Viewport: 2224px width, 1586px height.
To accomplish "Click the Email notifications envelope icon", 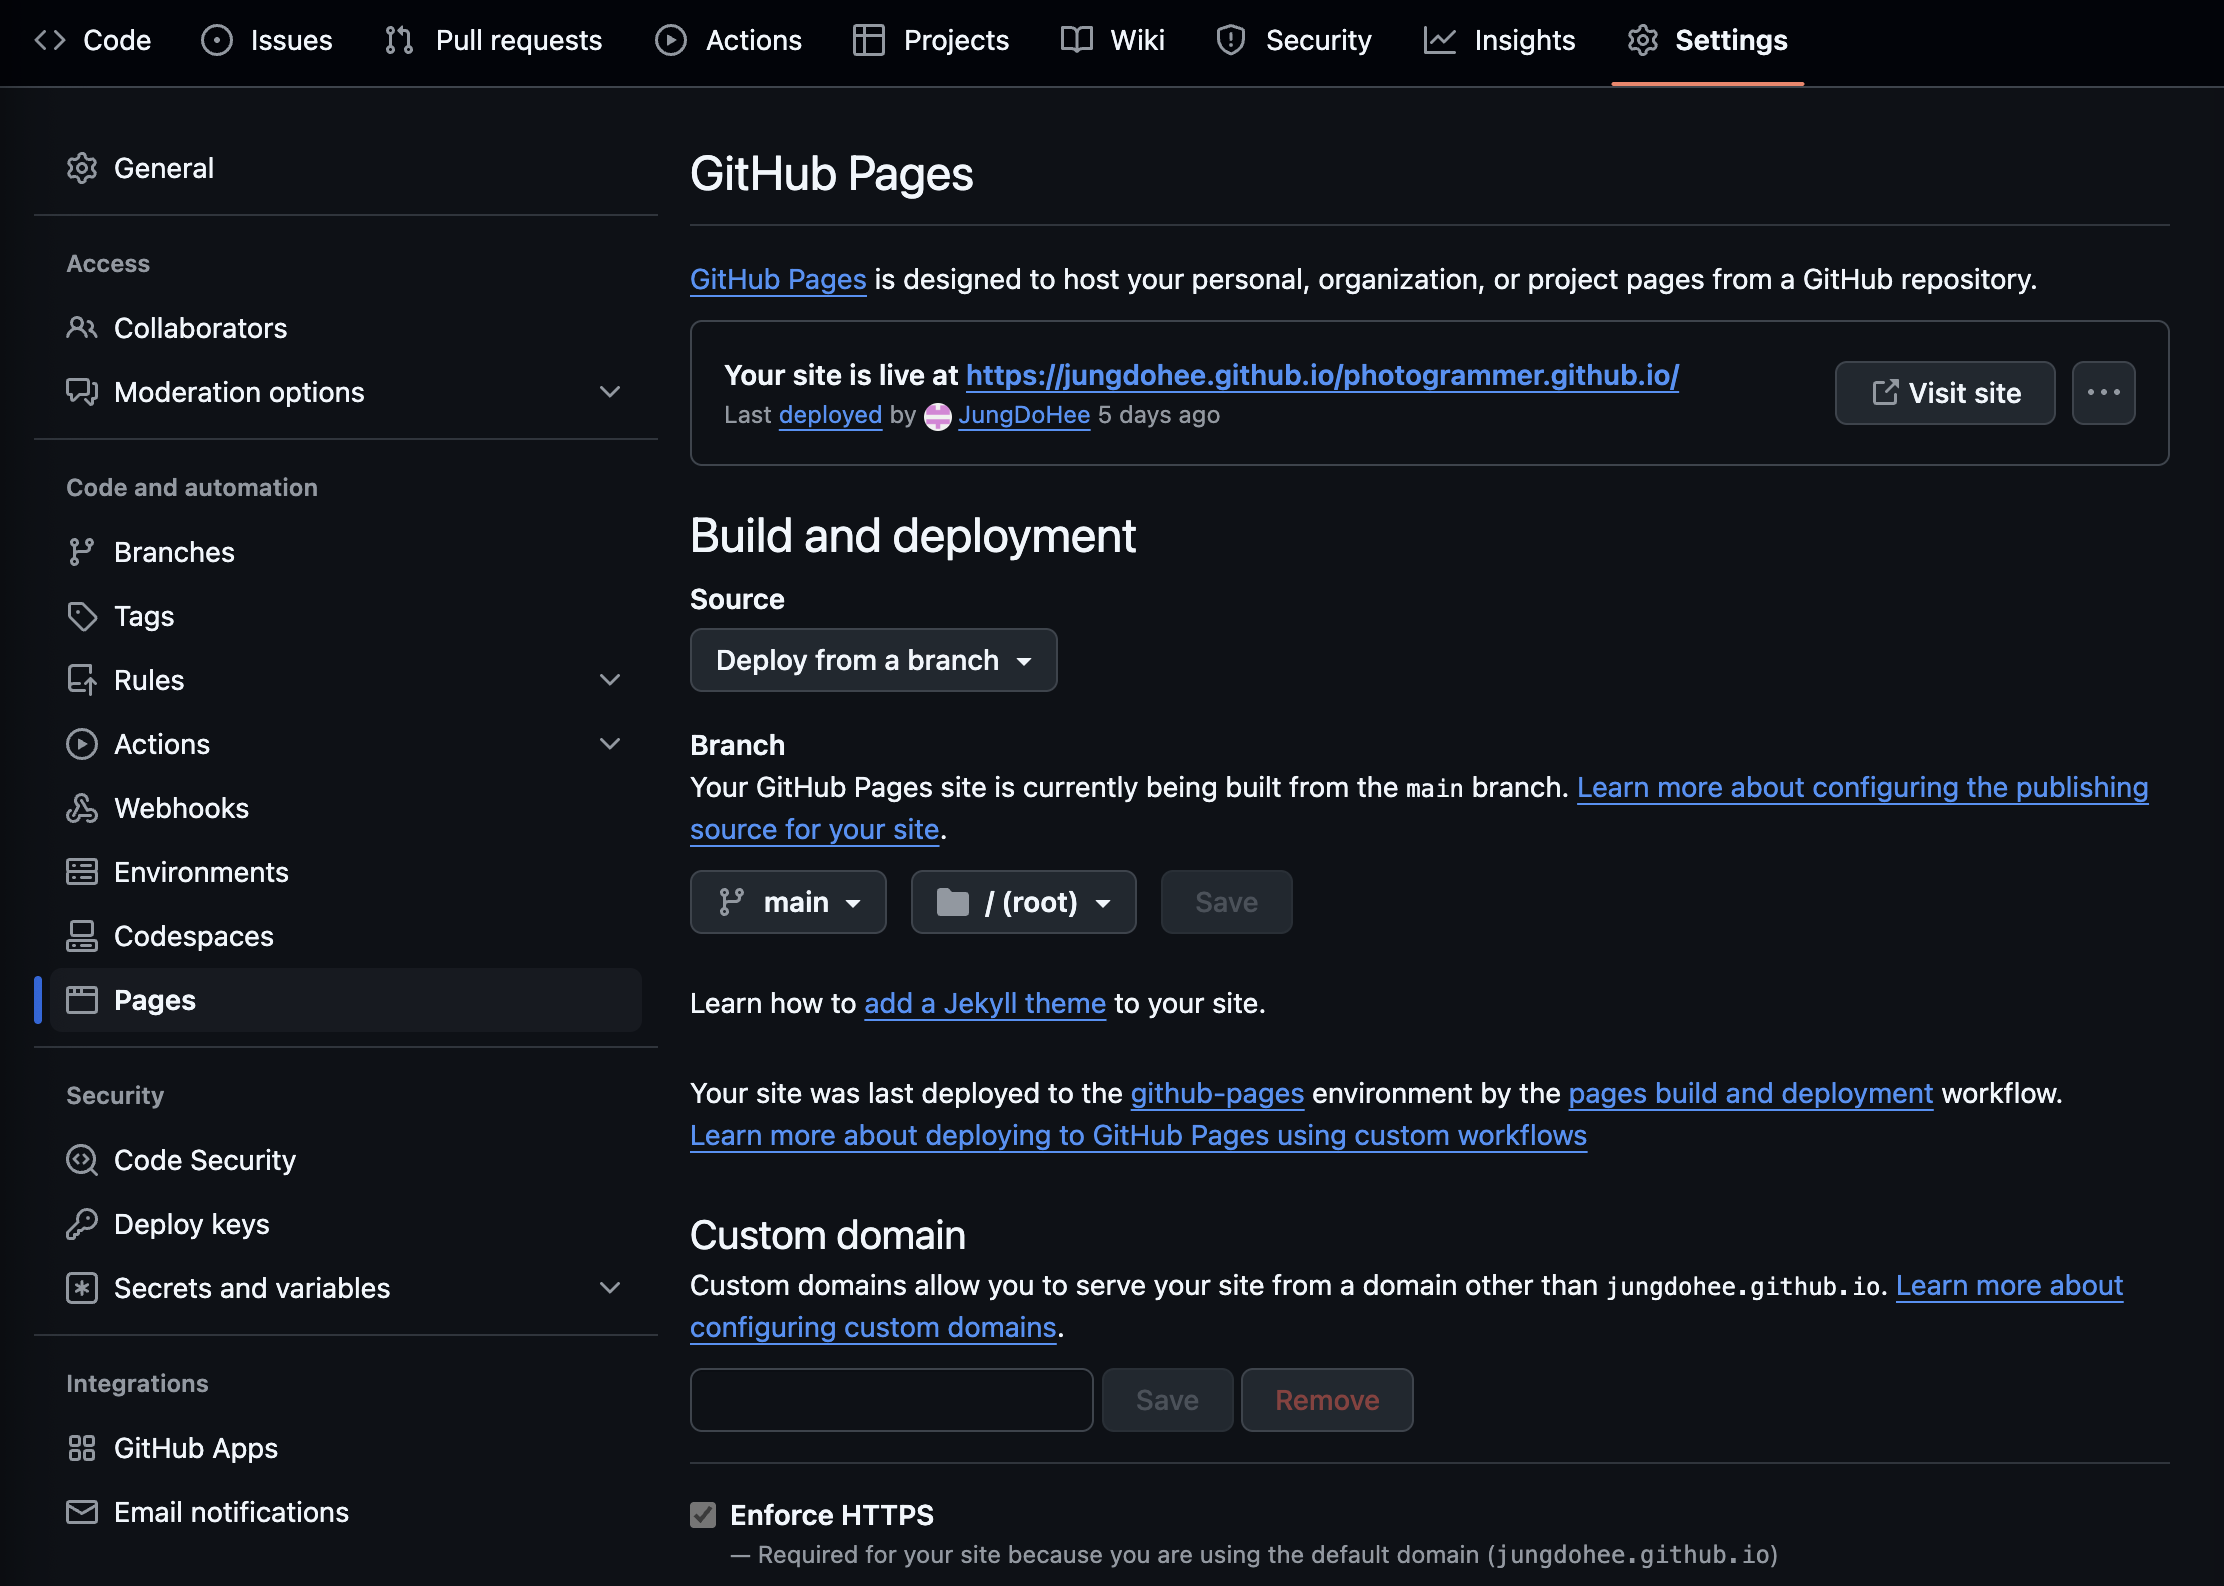I will click(x=82, y=1512).
